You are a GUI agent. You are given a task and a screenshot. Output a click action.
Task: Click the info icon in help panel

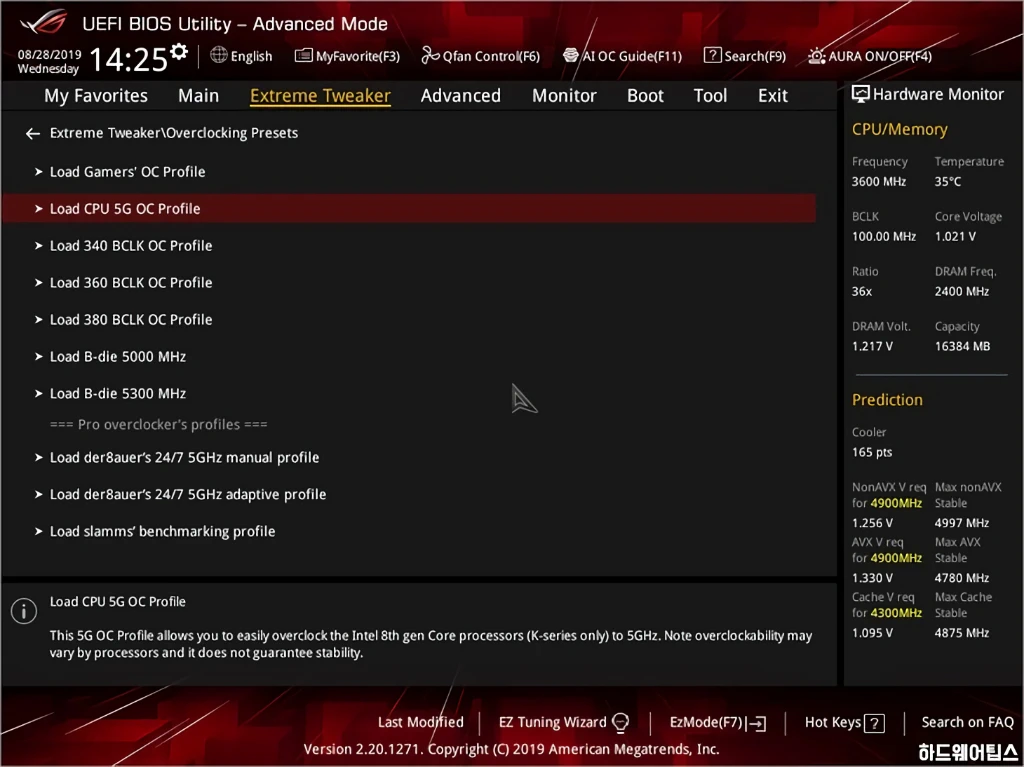tap(24, 612)
